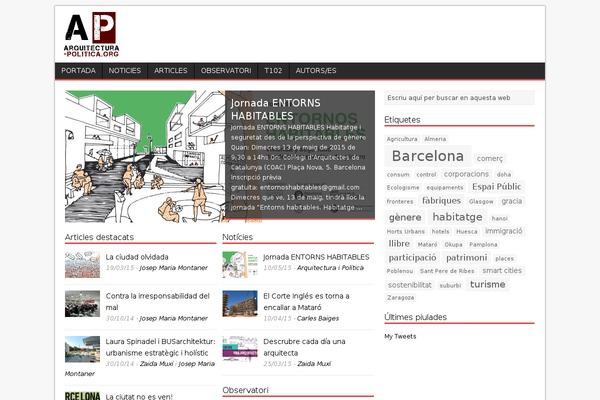The height and width of the screenshot is (400, 600).
Task: Click the Arquitectura Politica logo
Action: [x=91, y=34]
